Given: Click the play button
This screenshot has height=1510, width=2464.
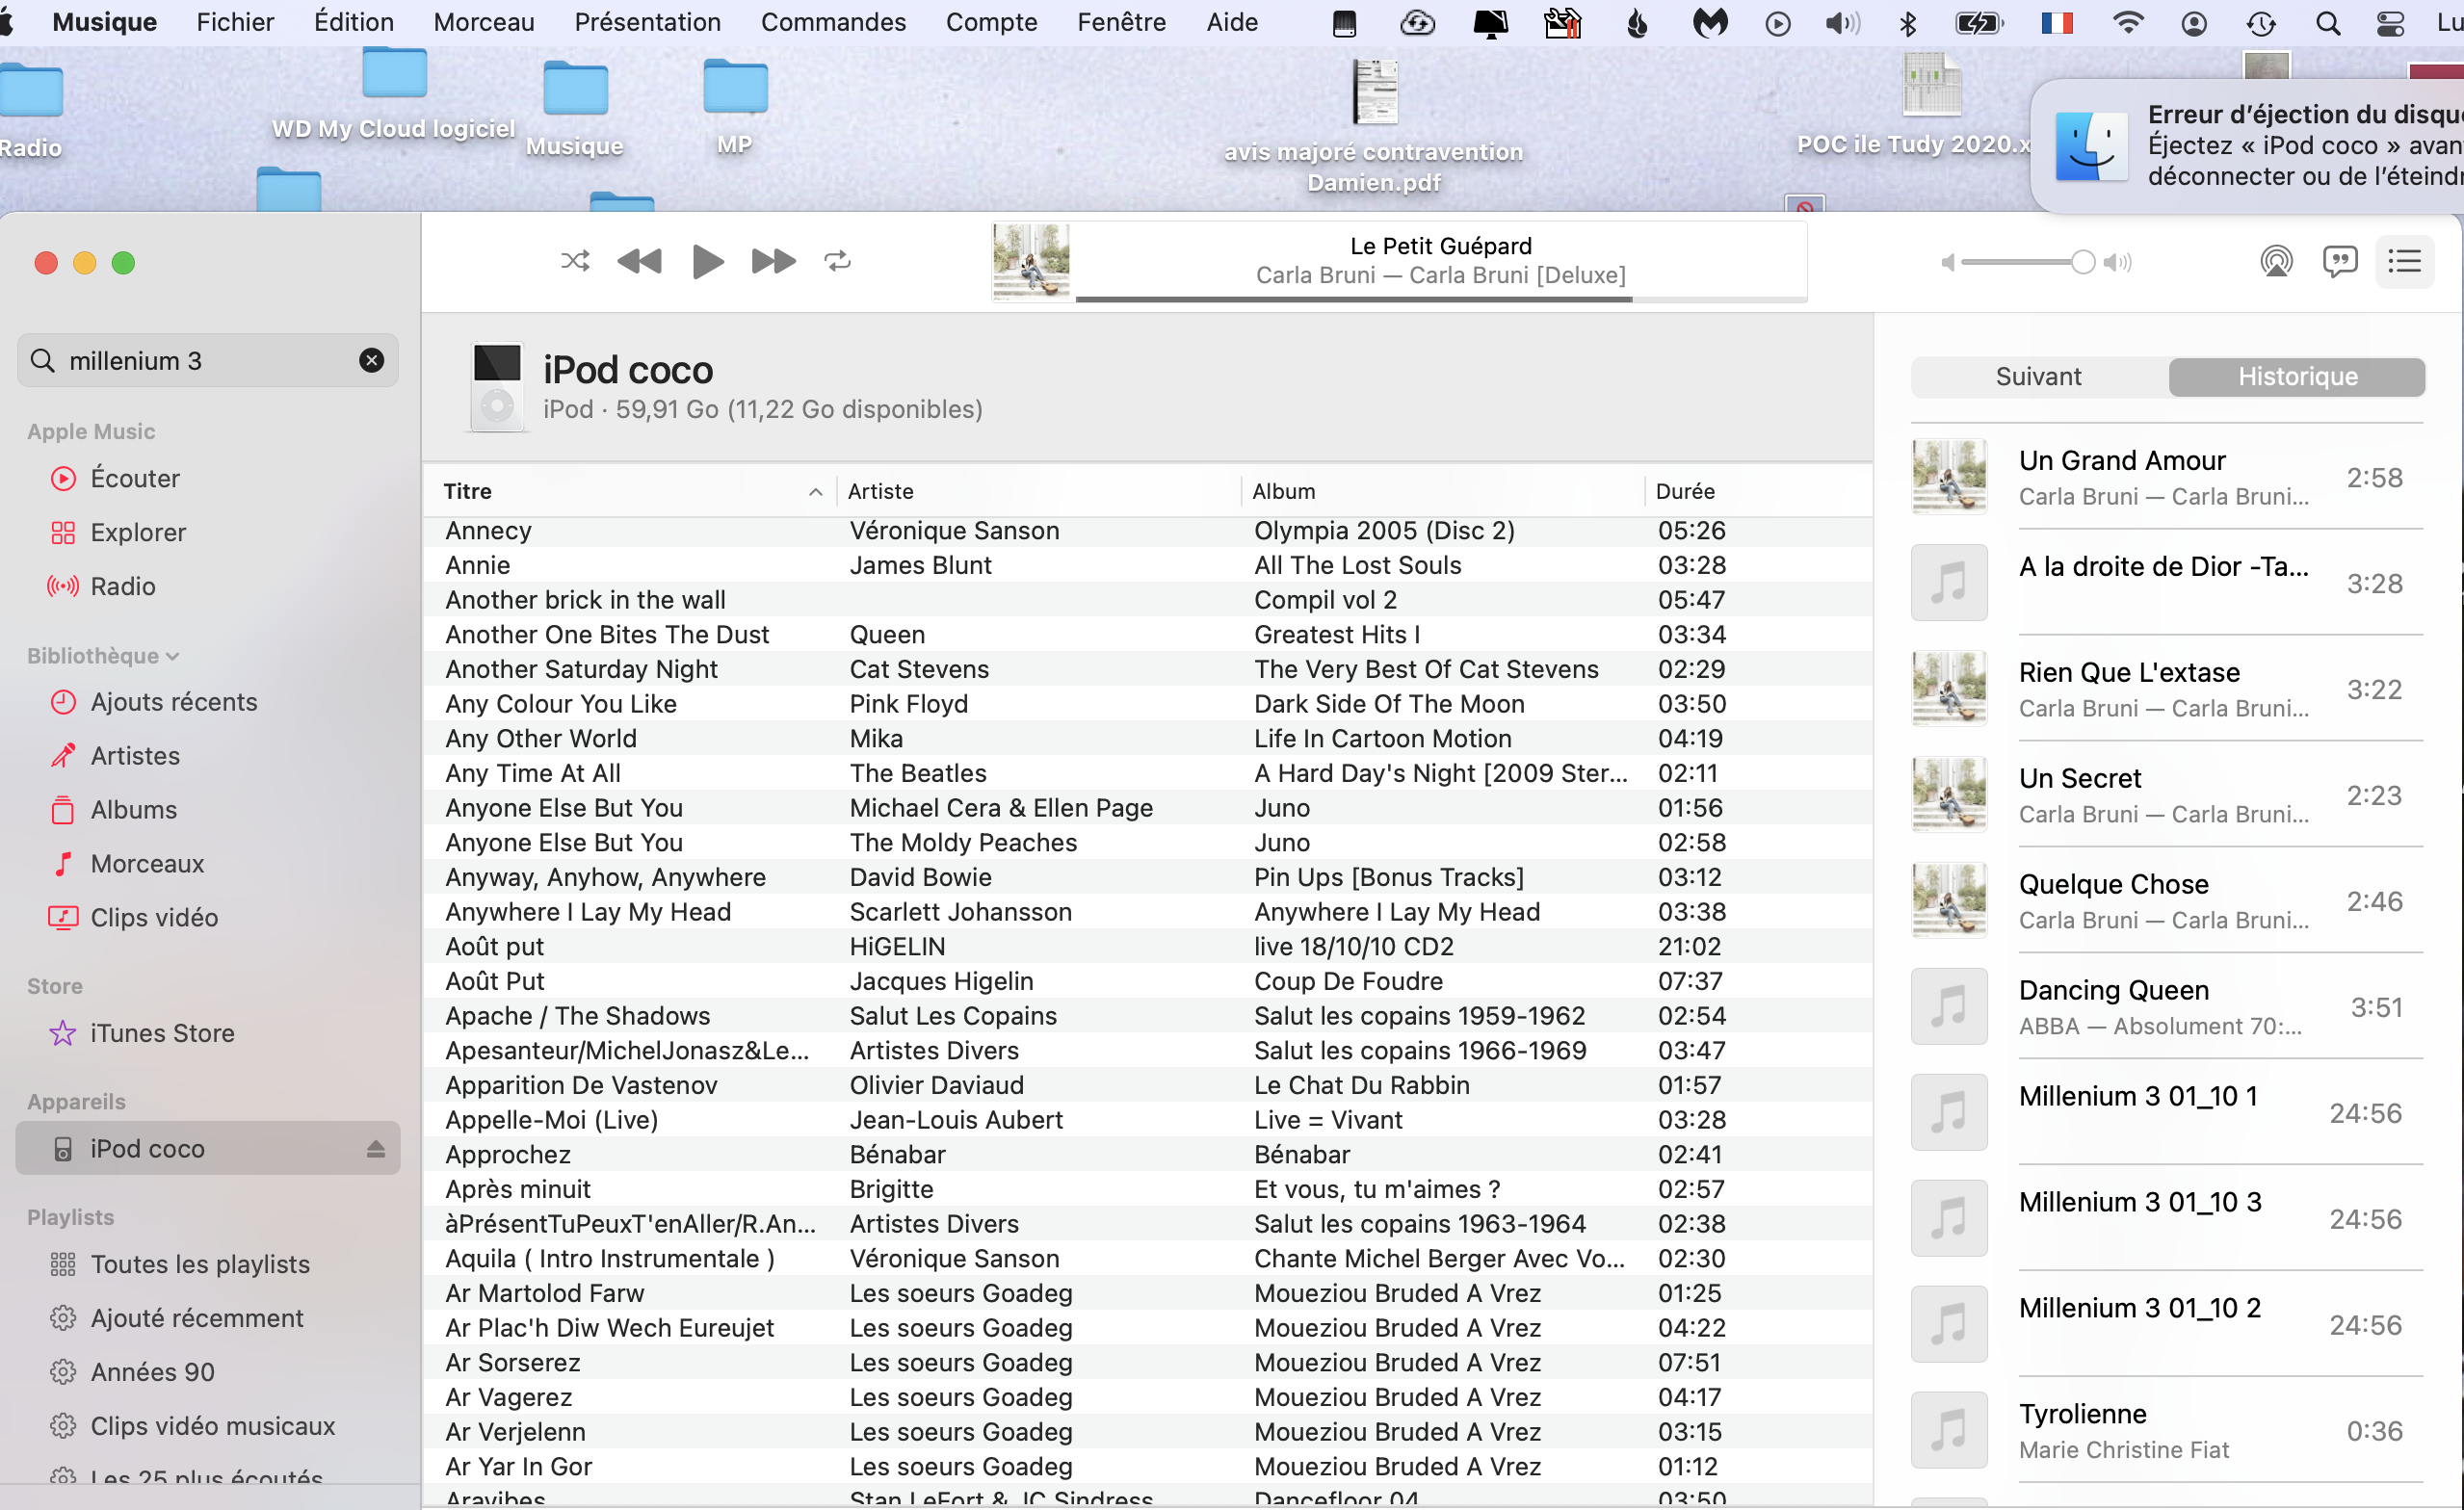Looking at the screenshot, I should click(707, 262).
